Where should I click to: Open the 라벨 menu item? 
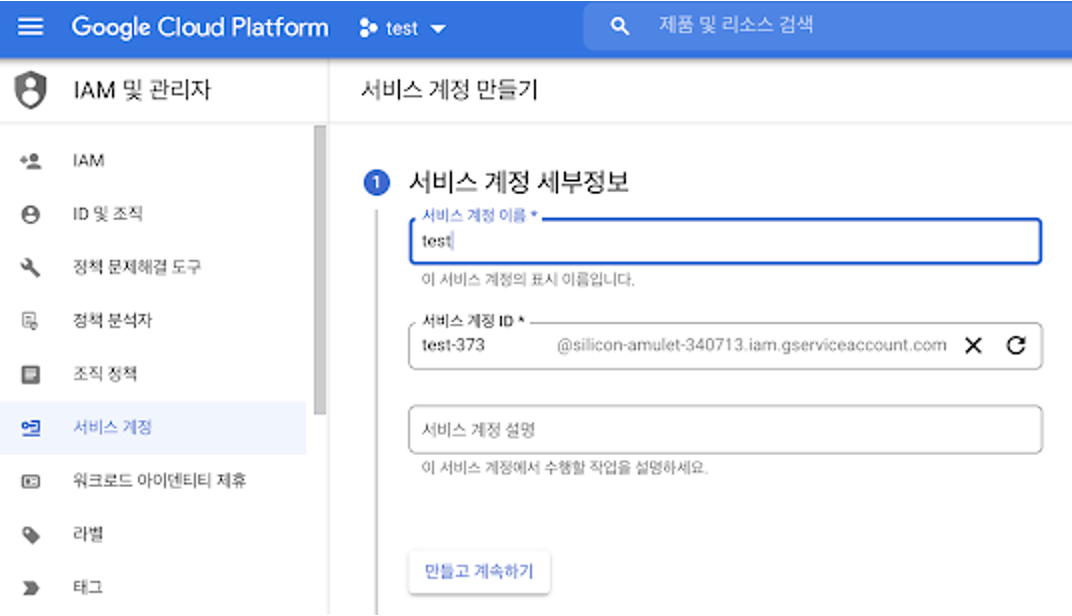pyautogui.click(x=153, y=535)
